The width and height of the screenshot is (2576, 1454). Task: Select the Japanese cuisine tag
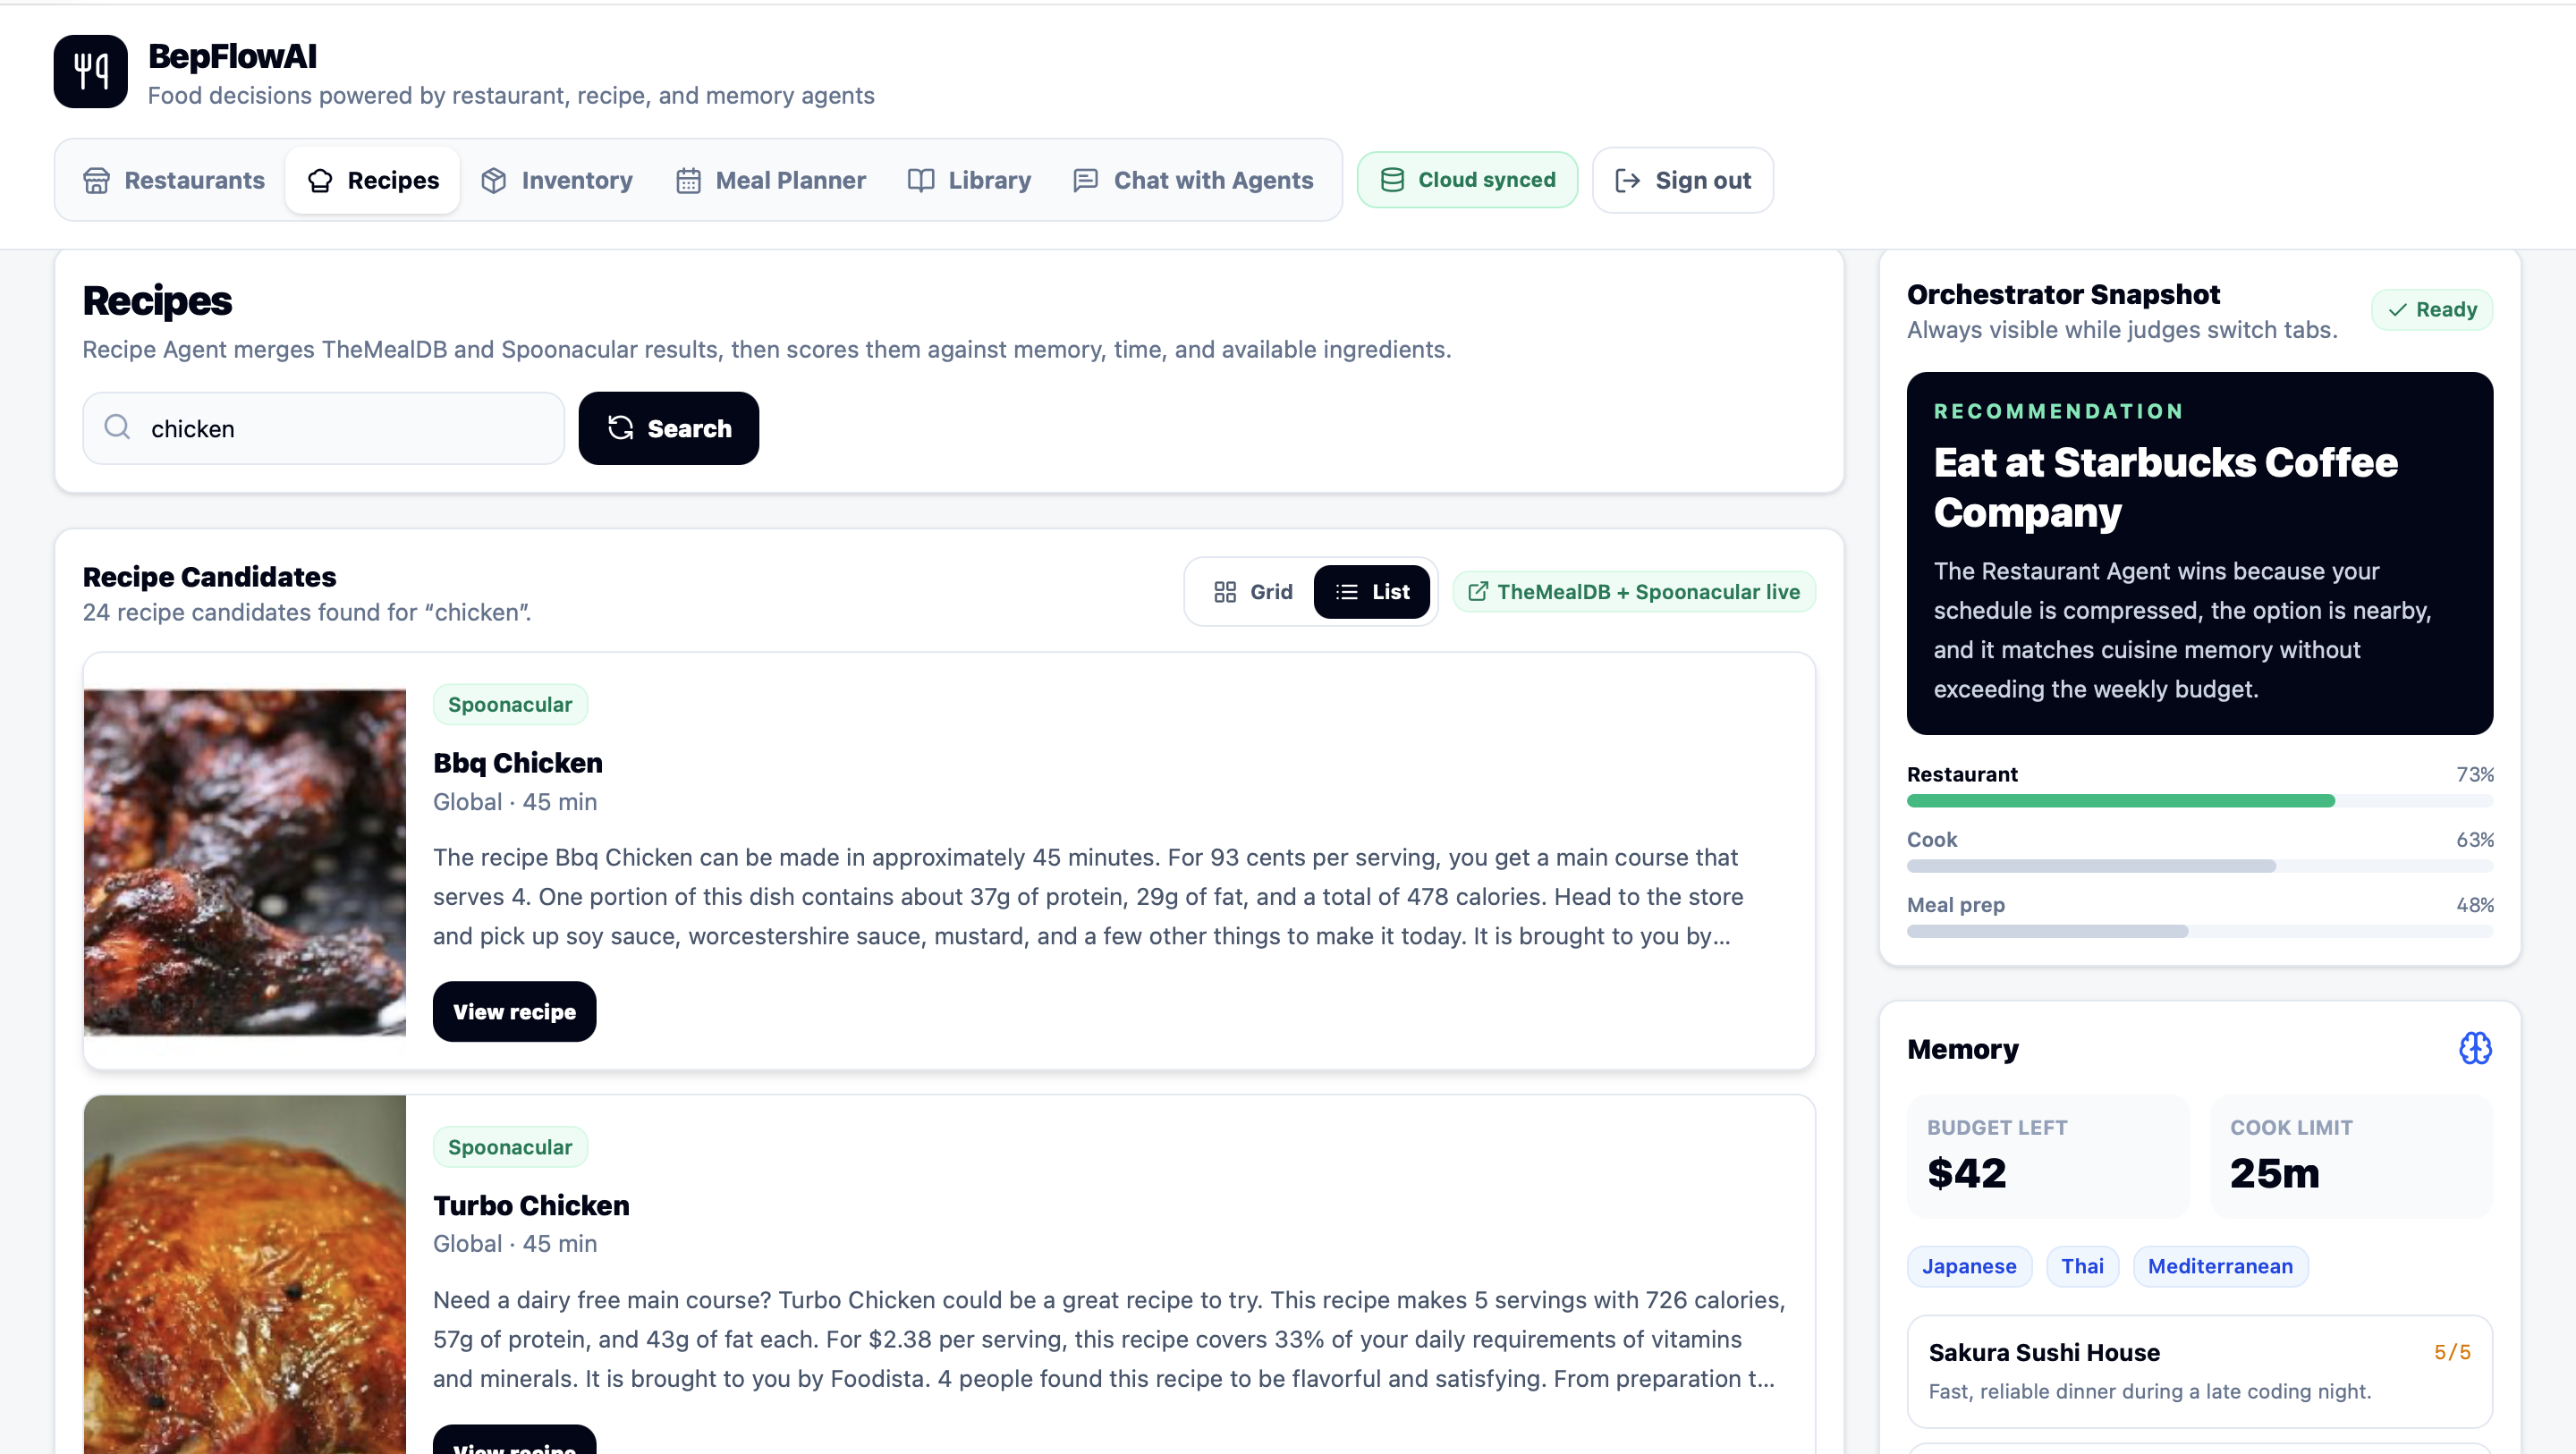point(1969,1267)
